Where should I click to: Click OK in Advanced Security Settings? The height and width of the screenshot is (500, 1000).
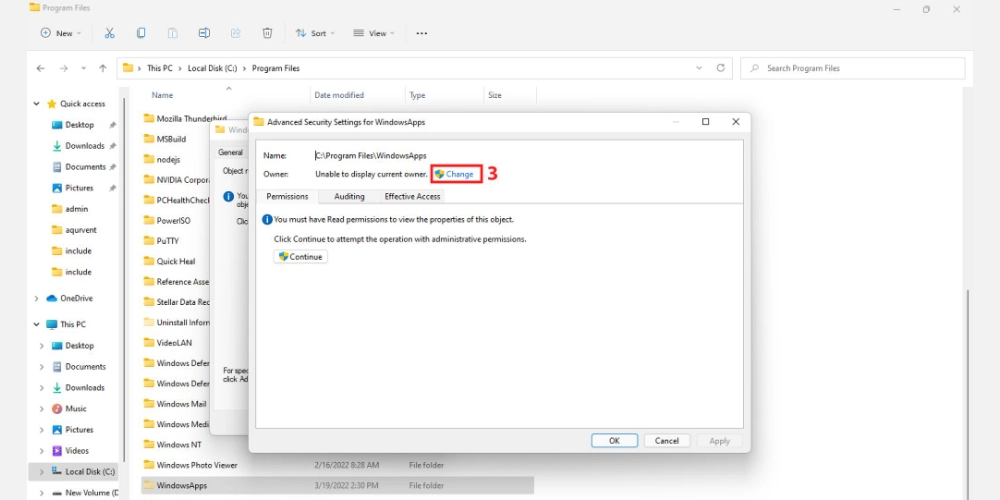click(x=614, y=441)
